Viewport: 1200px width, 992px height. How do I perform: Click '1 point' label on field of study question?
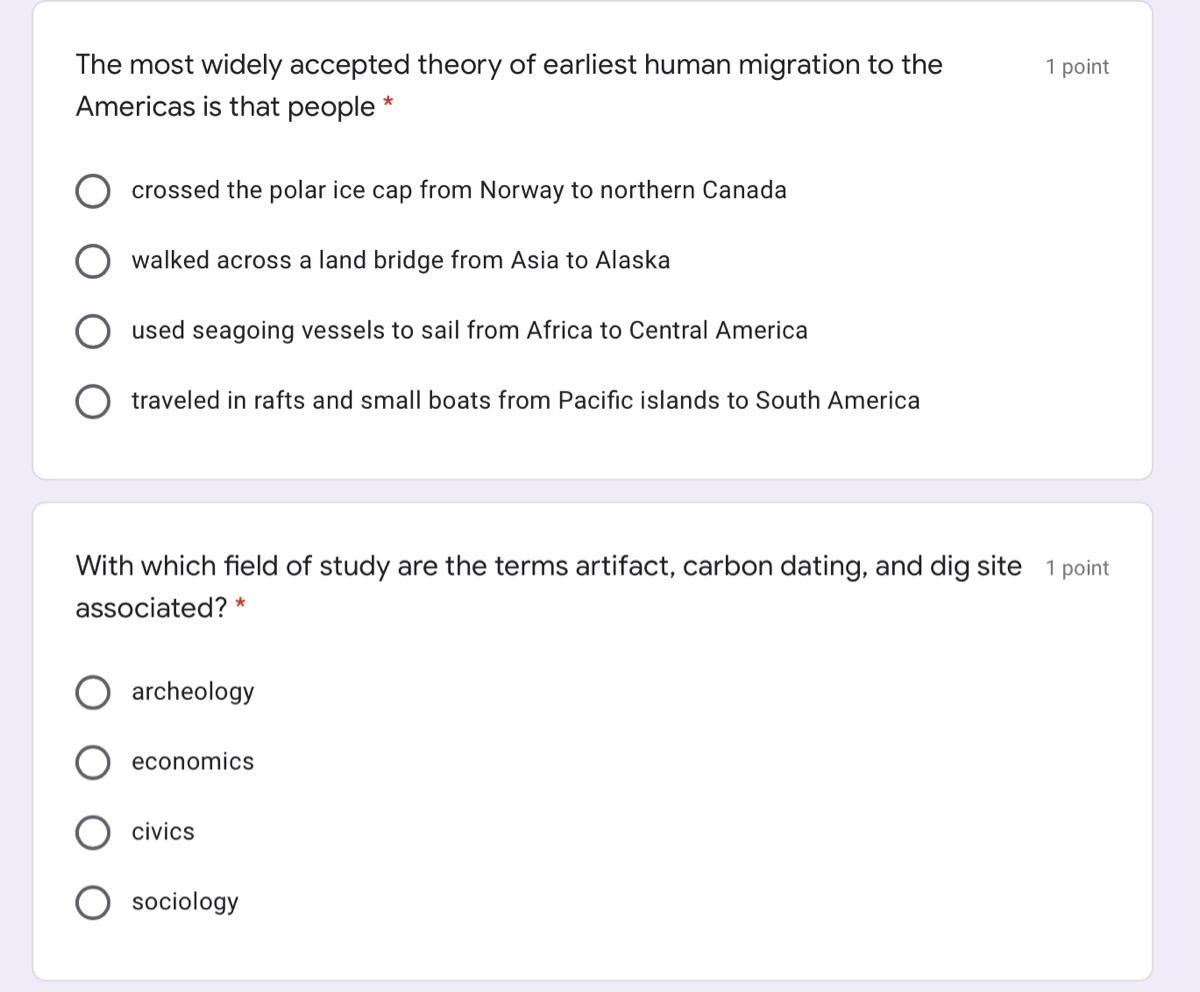(x=1077, y=568)
